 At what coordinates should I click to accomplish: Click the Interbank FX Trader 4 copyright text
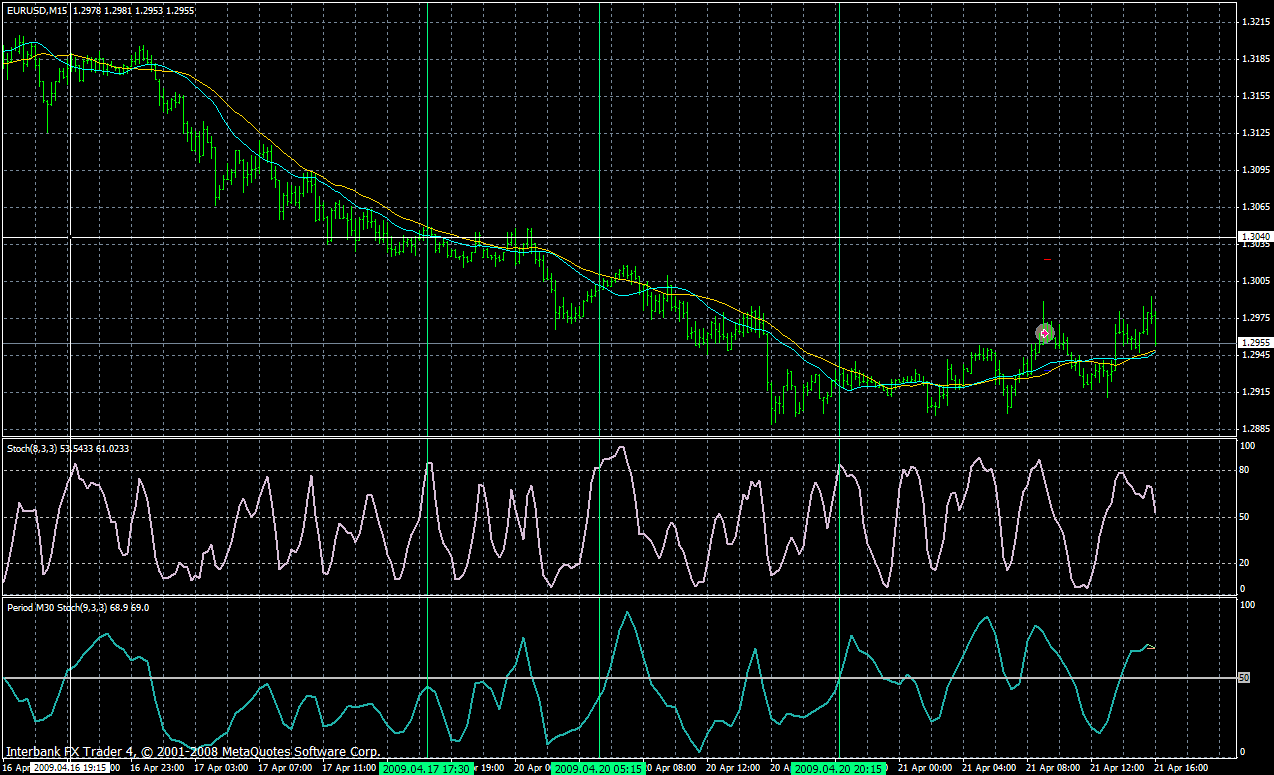(193, 751)
